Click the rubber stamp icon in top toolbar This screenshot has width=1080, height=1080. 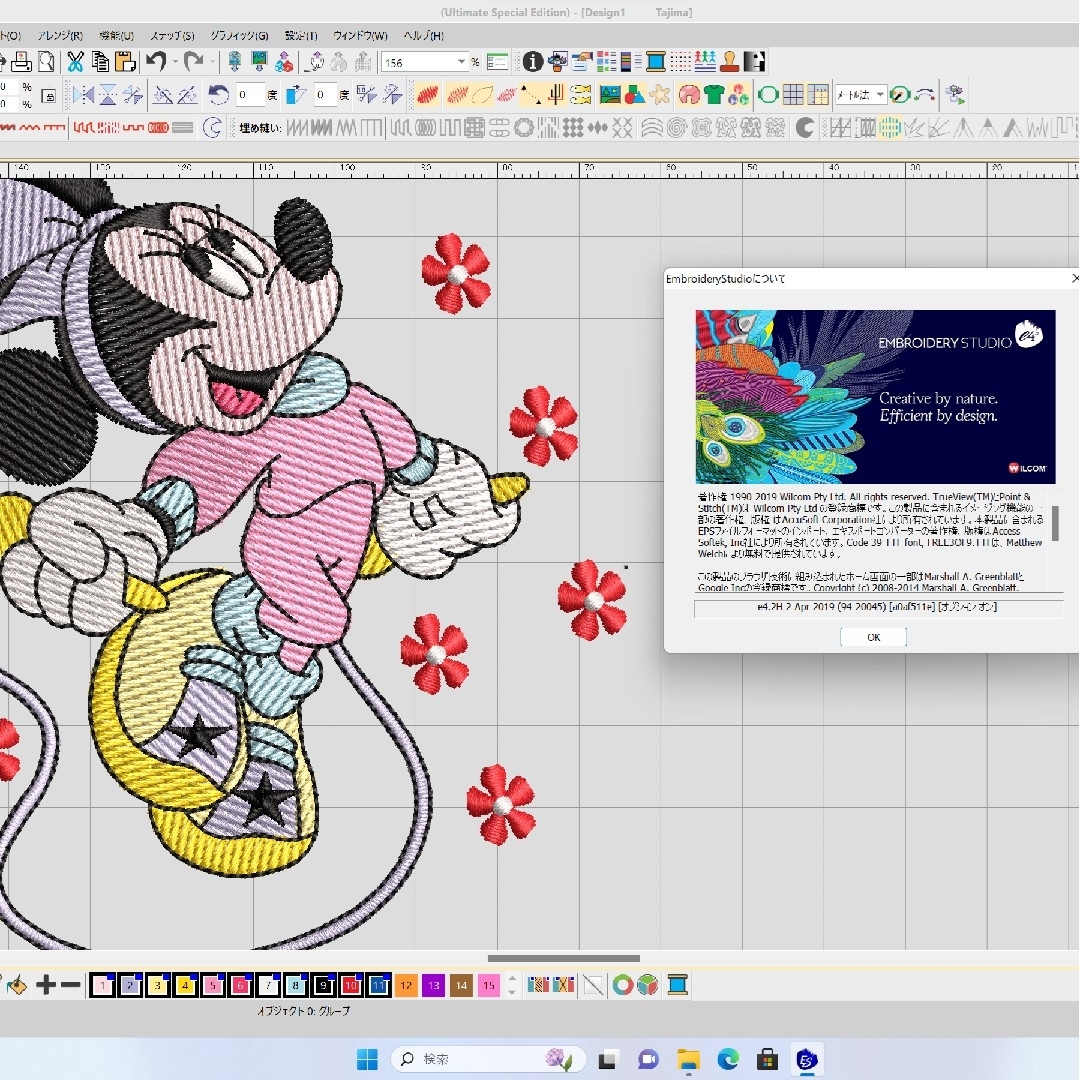point(729,62)
